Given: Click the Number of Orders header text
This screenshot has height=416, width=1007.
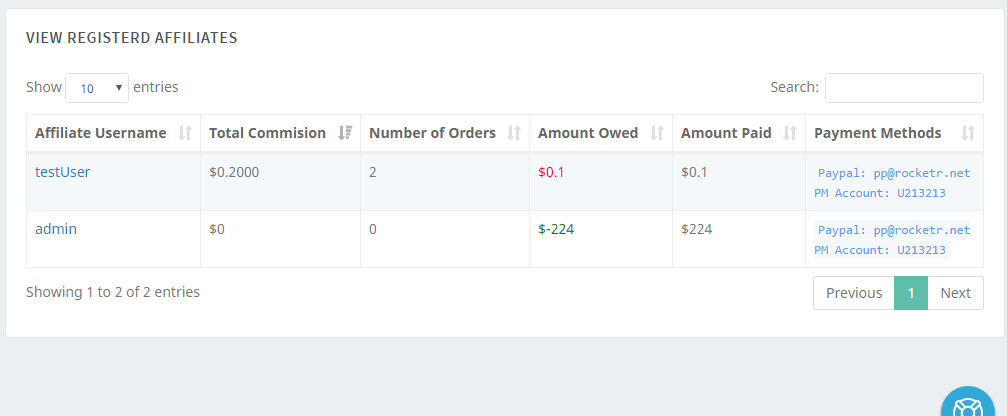Looking at the screenshot, I should (x=432, y=133).
